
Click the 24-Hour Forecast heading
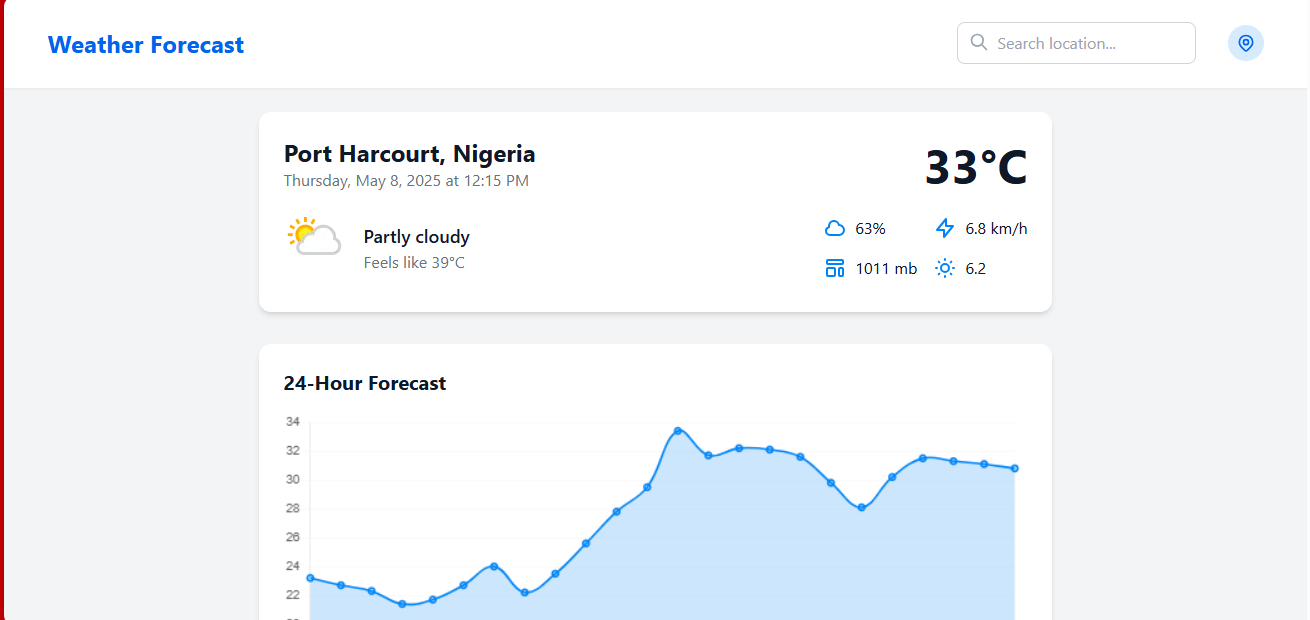pos(365,383)
